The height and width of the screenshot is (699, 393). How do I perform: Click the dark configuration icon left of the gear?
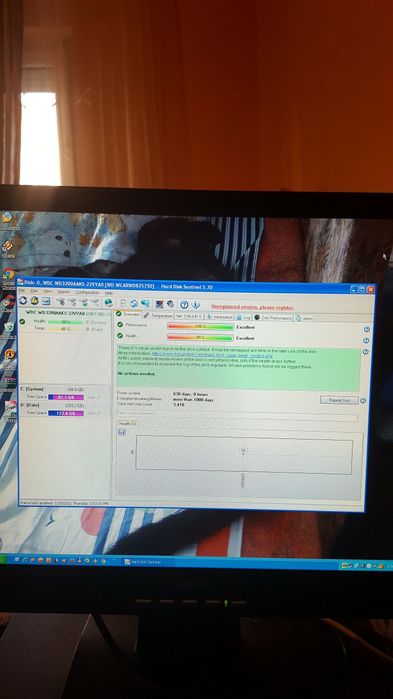(159, 304)
